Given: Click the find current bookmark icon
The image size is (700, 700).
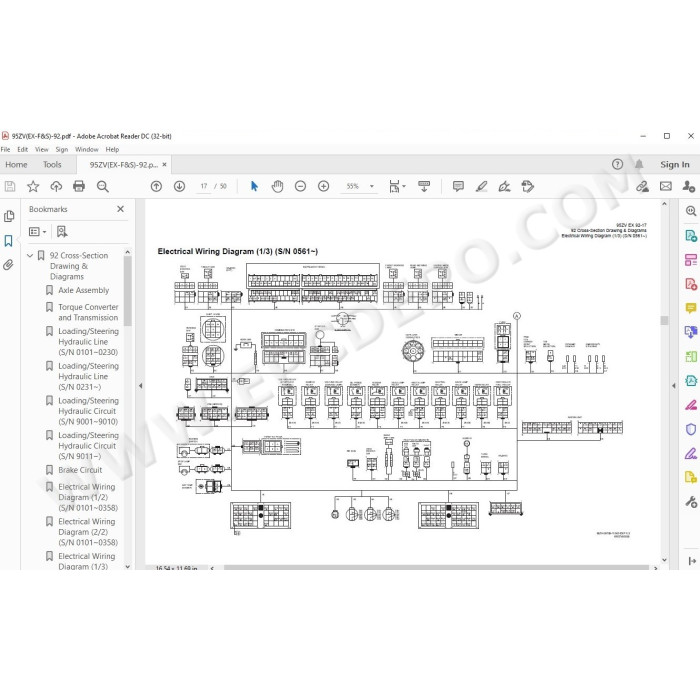Looking at the screenshot, I should click(x=62, y=231).
